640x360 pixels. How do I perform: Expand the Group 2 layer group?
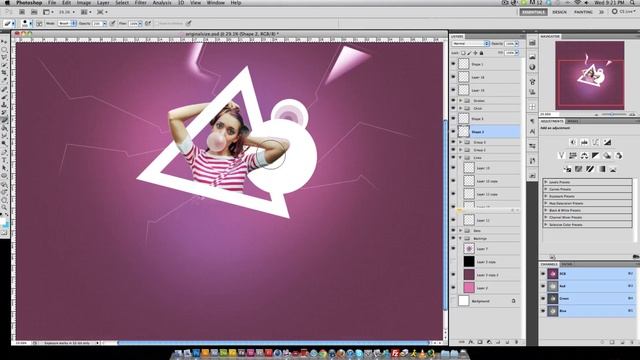click(461, 150)
